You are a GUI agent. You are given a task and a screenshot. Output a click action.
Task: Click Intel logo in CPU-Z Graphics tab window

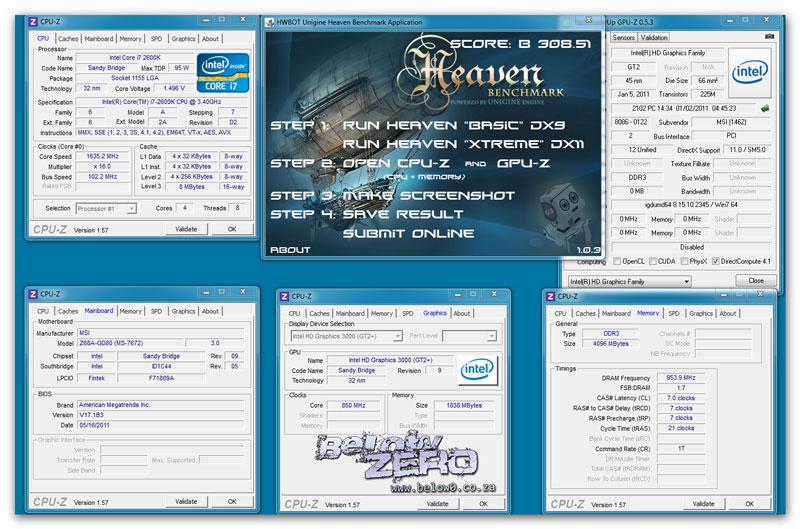pos(477,369)
